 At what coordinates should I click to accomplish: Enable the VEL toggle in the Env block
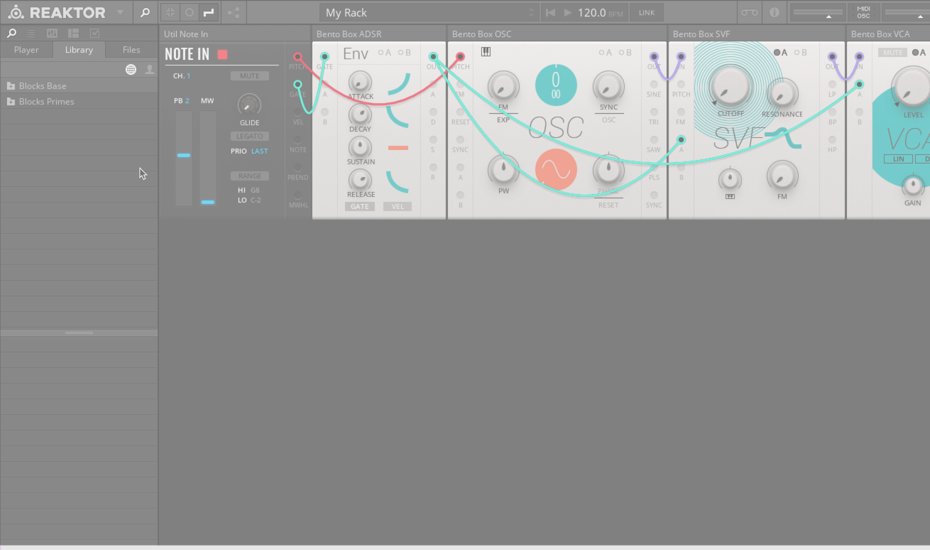pos(398,207)
